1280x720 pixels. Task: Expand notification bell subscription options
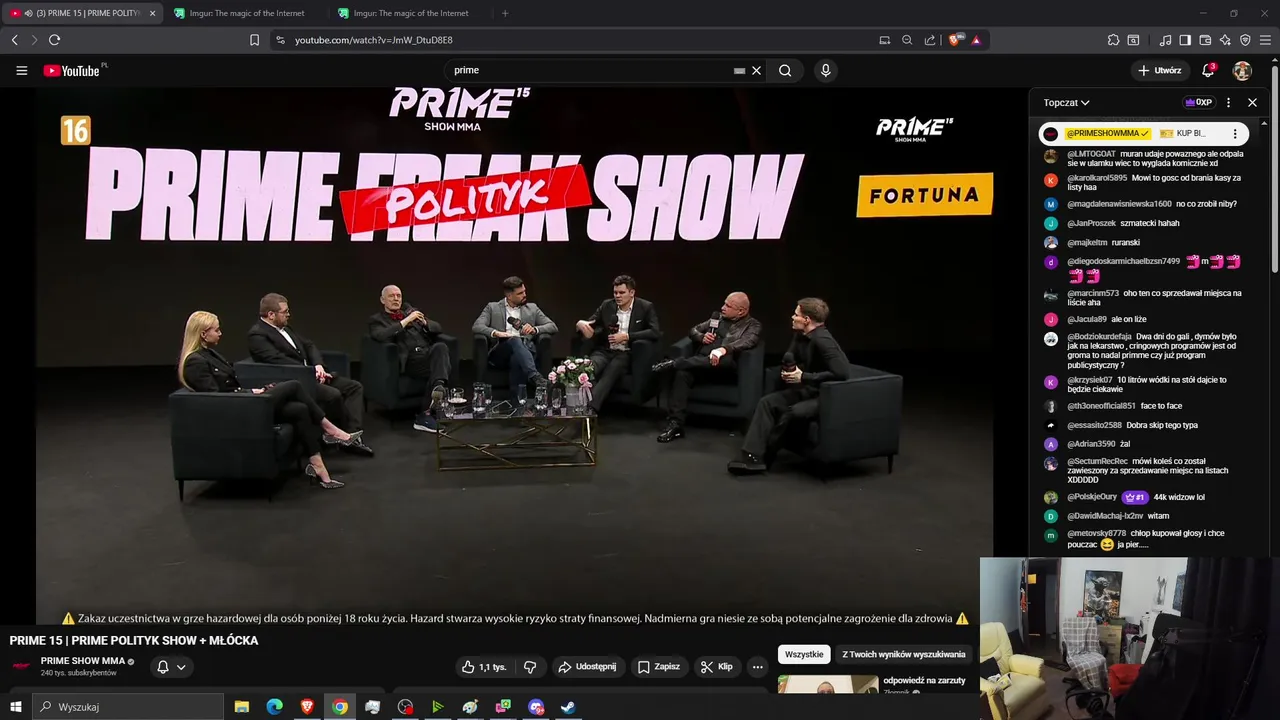[x=181, y=667]
